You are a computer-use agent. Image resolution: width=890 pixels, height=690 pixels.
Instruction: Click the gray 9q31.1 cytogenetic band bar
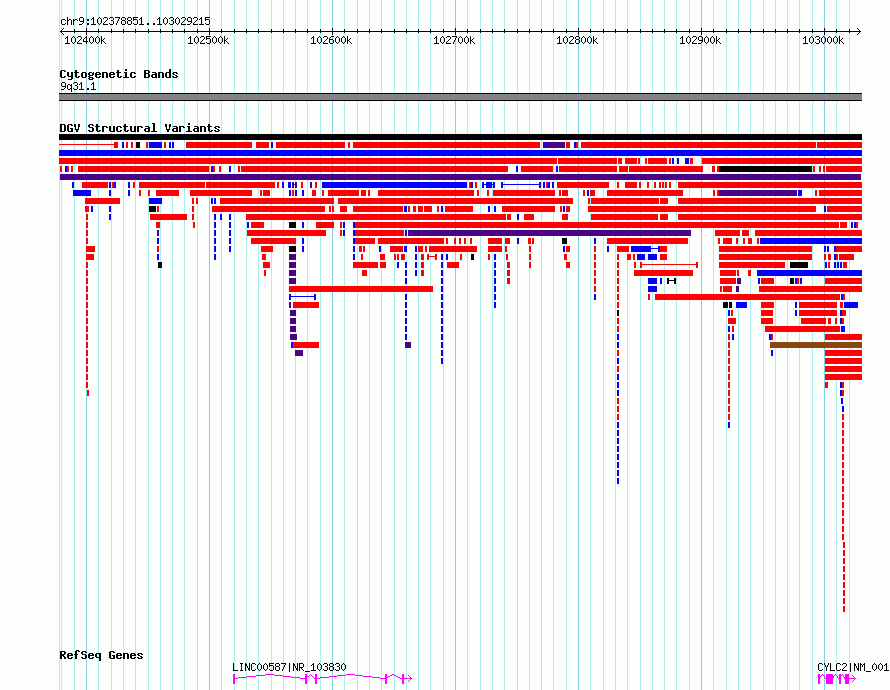[x=460, y=97]
